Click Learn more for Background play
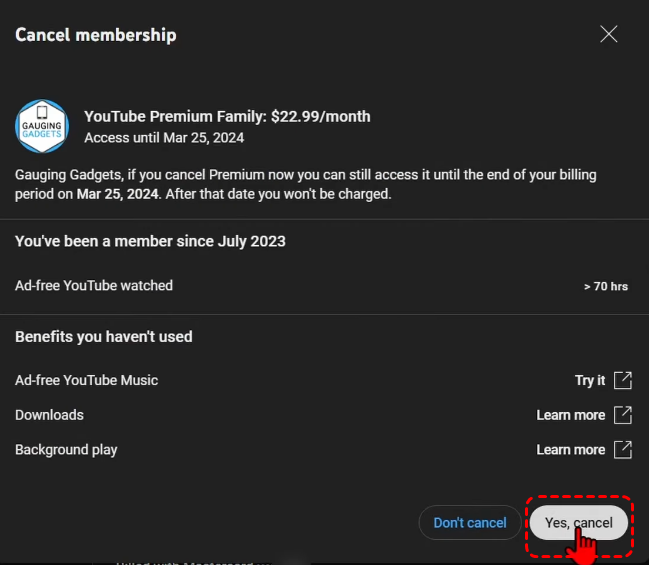Image resolution: width=649 pixels, height=565 pixels. coord(571,450)
